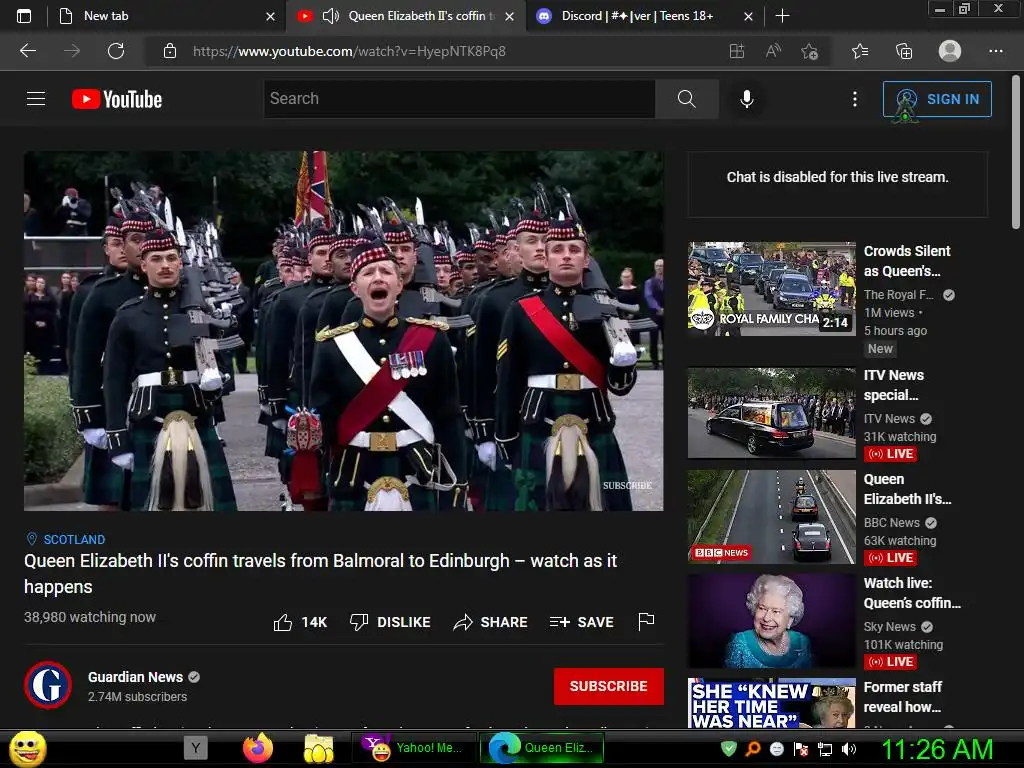
Task: Click the SAVE button
Action: tap(581, 622)
